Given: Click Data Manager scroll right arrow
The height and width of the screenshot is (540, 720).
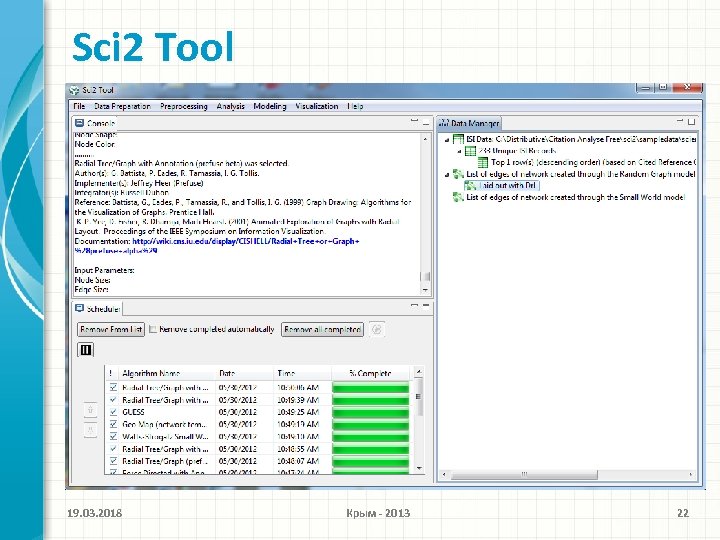Looking at the screenshot, I should (x=691, y=474).
